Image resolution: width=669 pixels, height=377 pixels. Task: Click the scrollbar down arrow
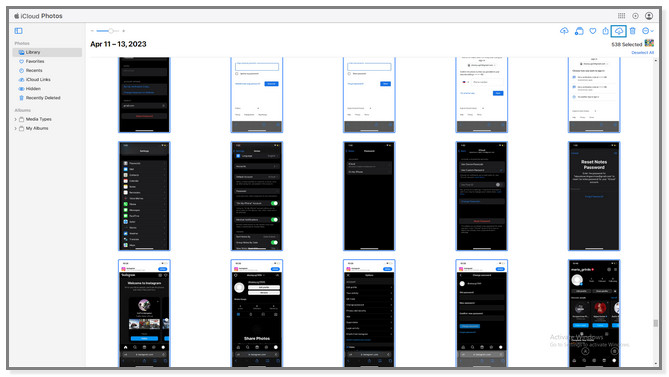(656, 364)
